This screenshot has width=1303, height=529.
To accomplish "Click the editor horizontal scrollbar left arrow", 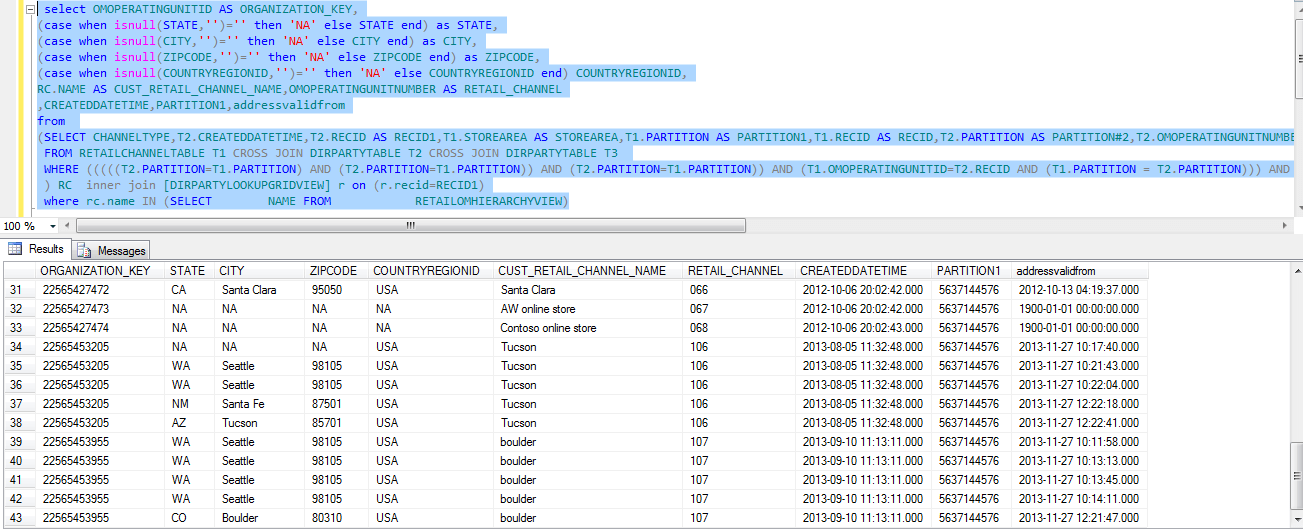I will point(66,226).
